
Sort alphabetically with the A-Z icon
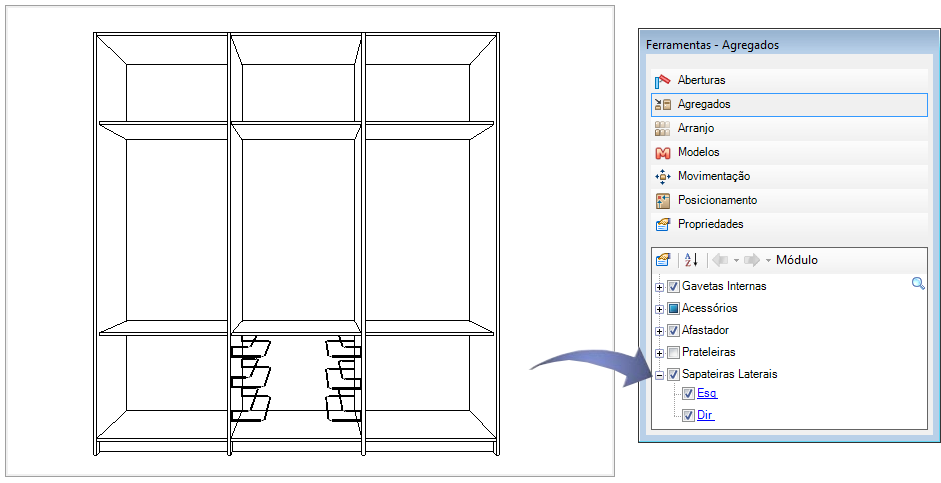tap(691, 260)
